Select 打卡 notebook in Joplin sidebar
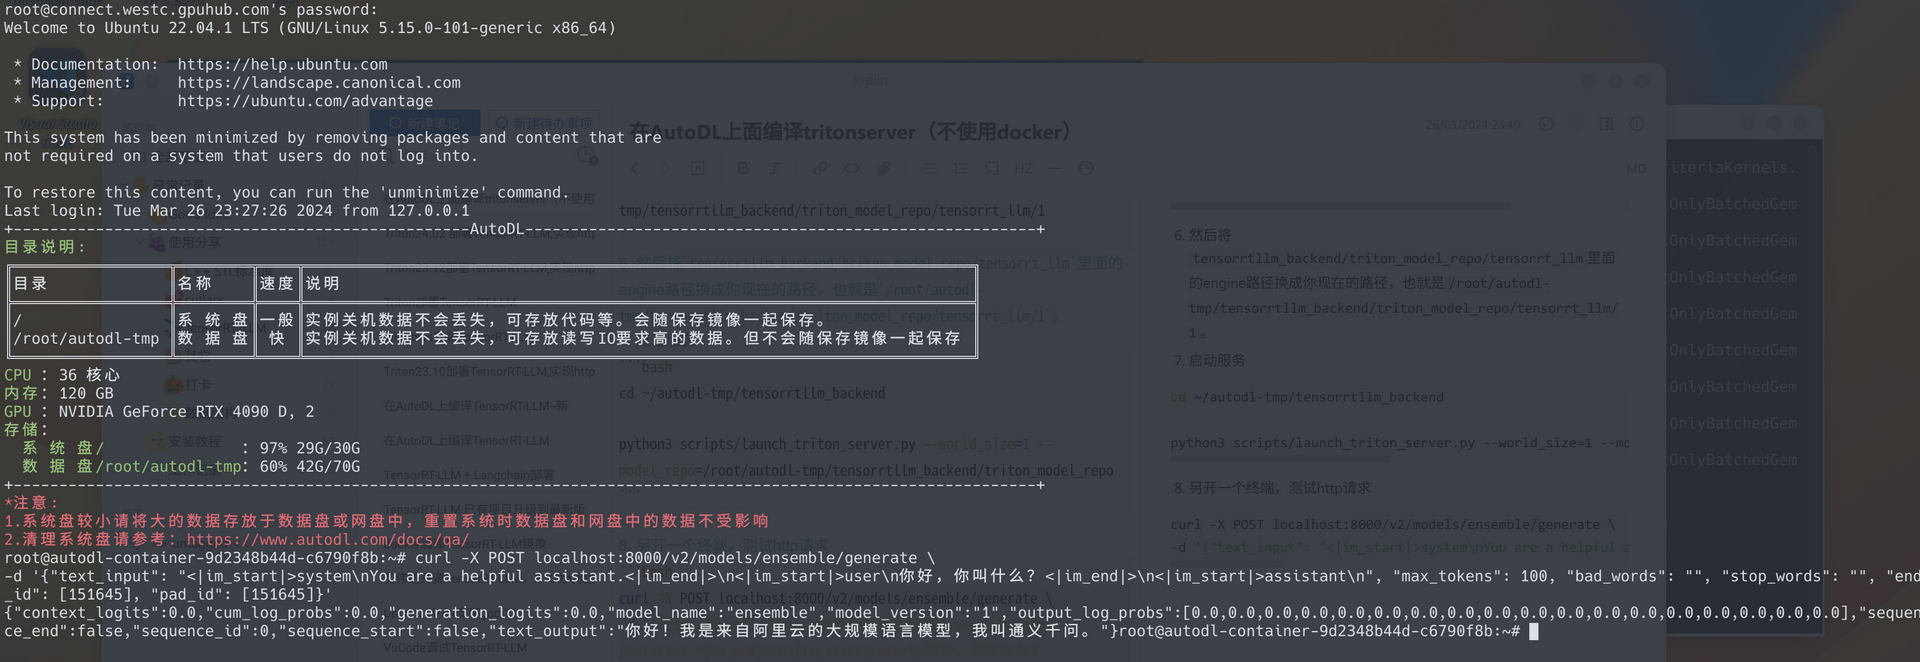The height and width of the screenshot is (662, 1920). point(198,384)
